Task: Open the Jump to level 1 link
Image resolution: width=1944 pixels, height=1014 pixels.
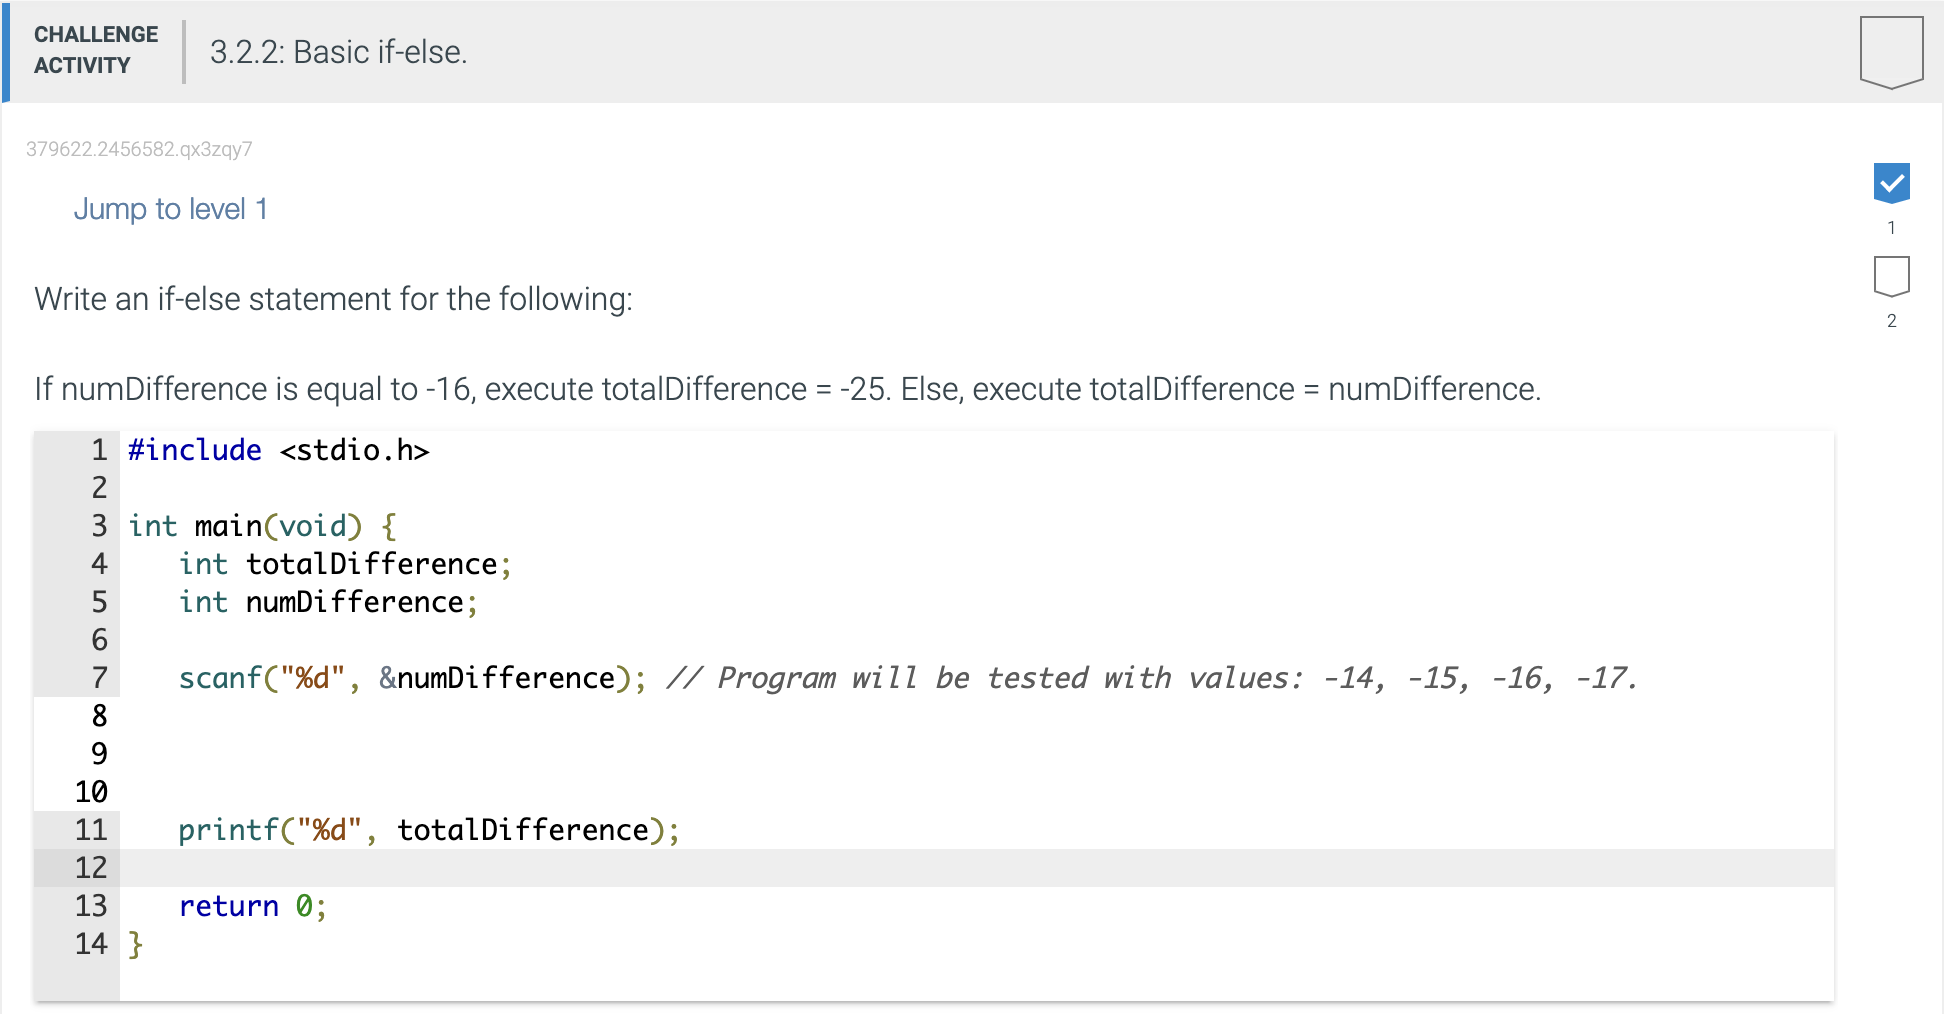Action: coord(170,209)
